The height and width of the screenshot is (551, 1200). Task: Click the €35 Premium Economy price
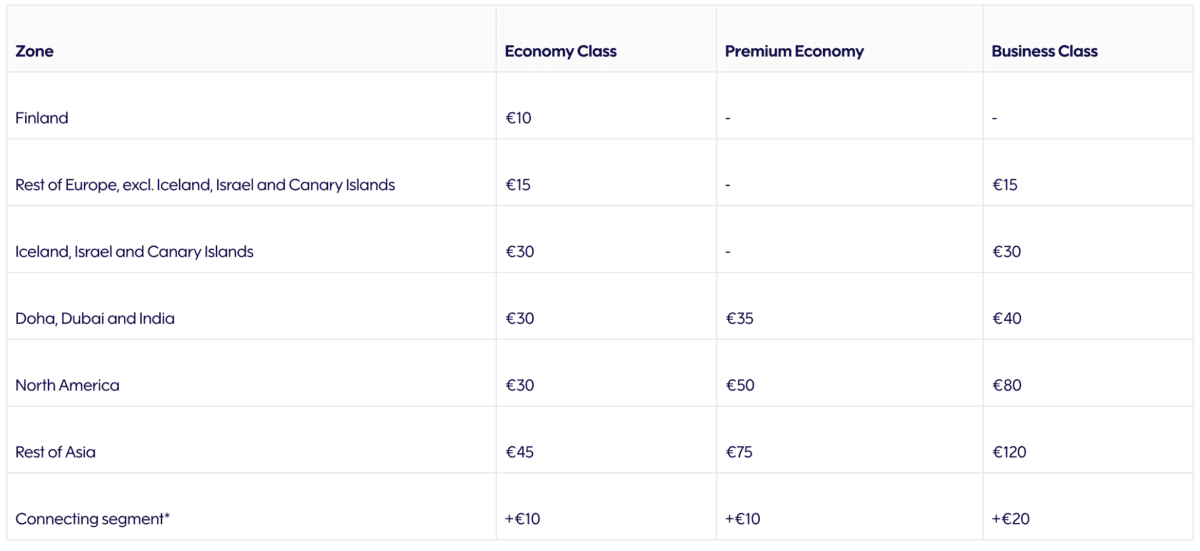pos(740,319)
